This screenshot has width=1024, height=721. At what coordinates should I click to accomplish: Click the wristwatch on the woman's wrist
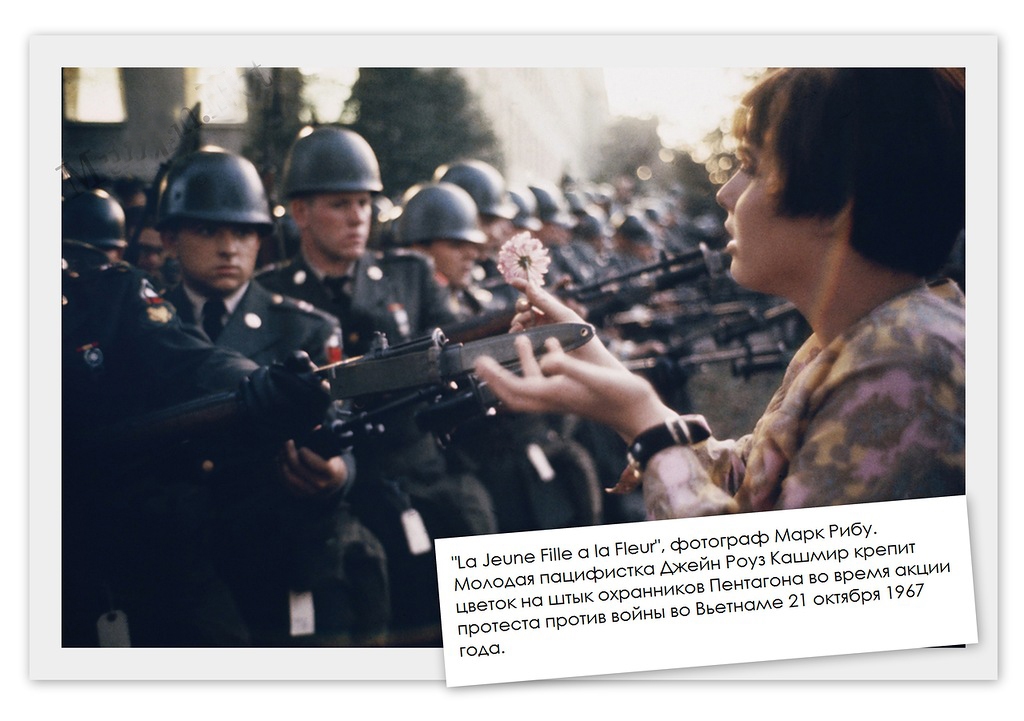click(668, 438)
